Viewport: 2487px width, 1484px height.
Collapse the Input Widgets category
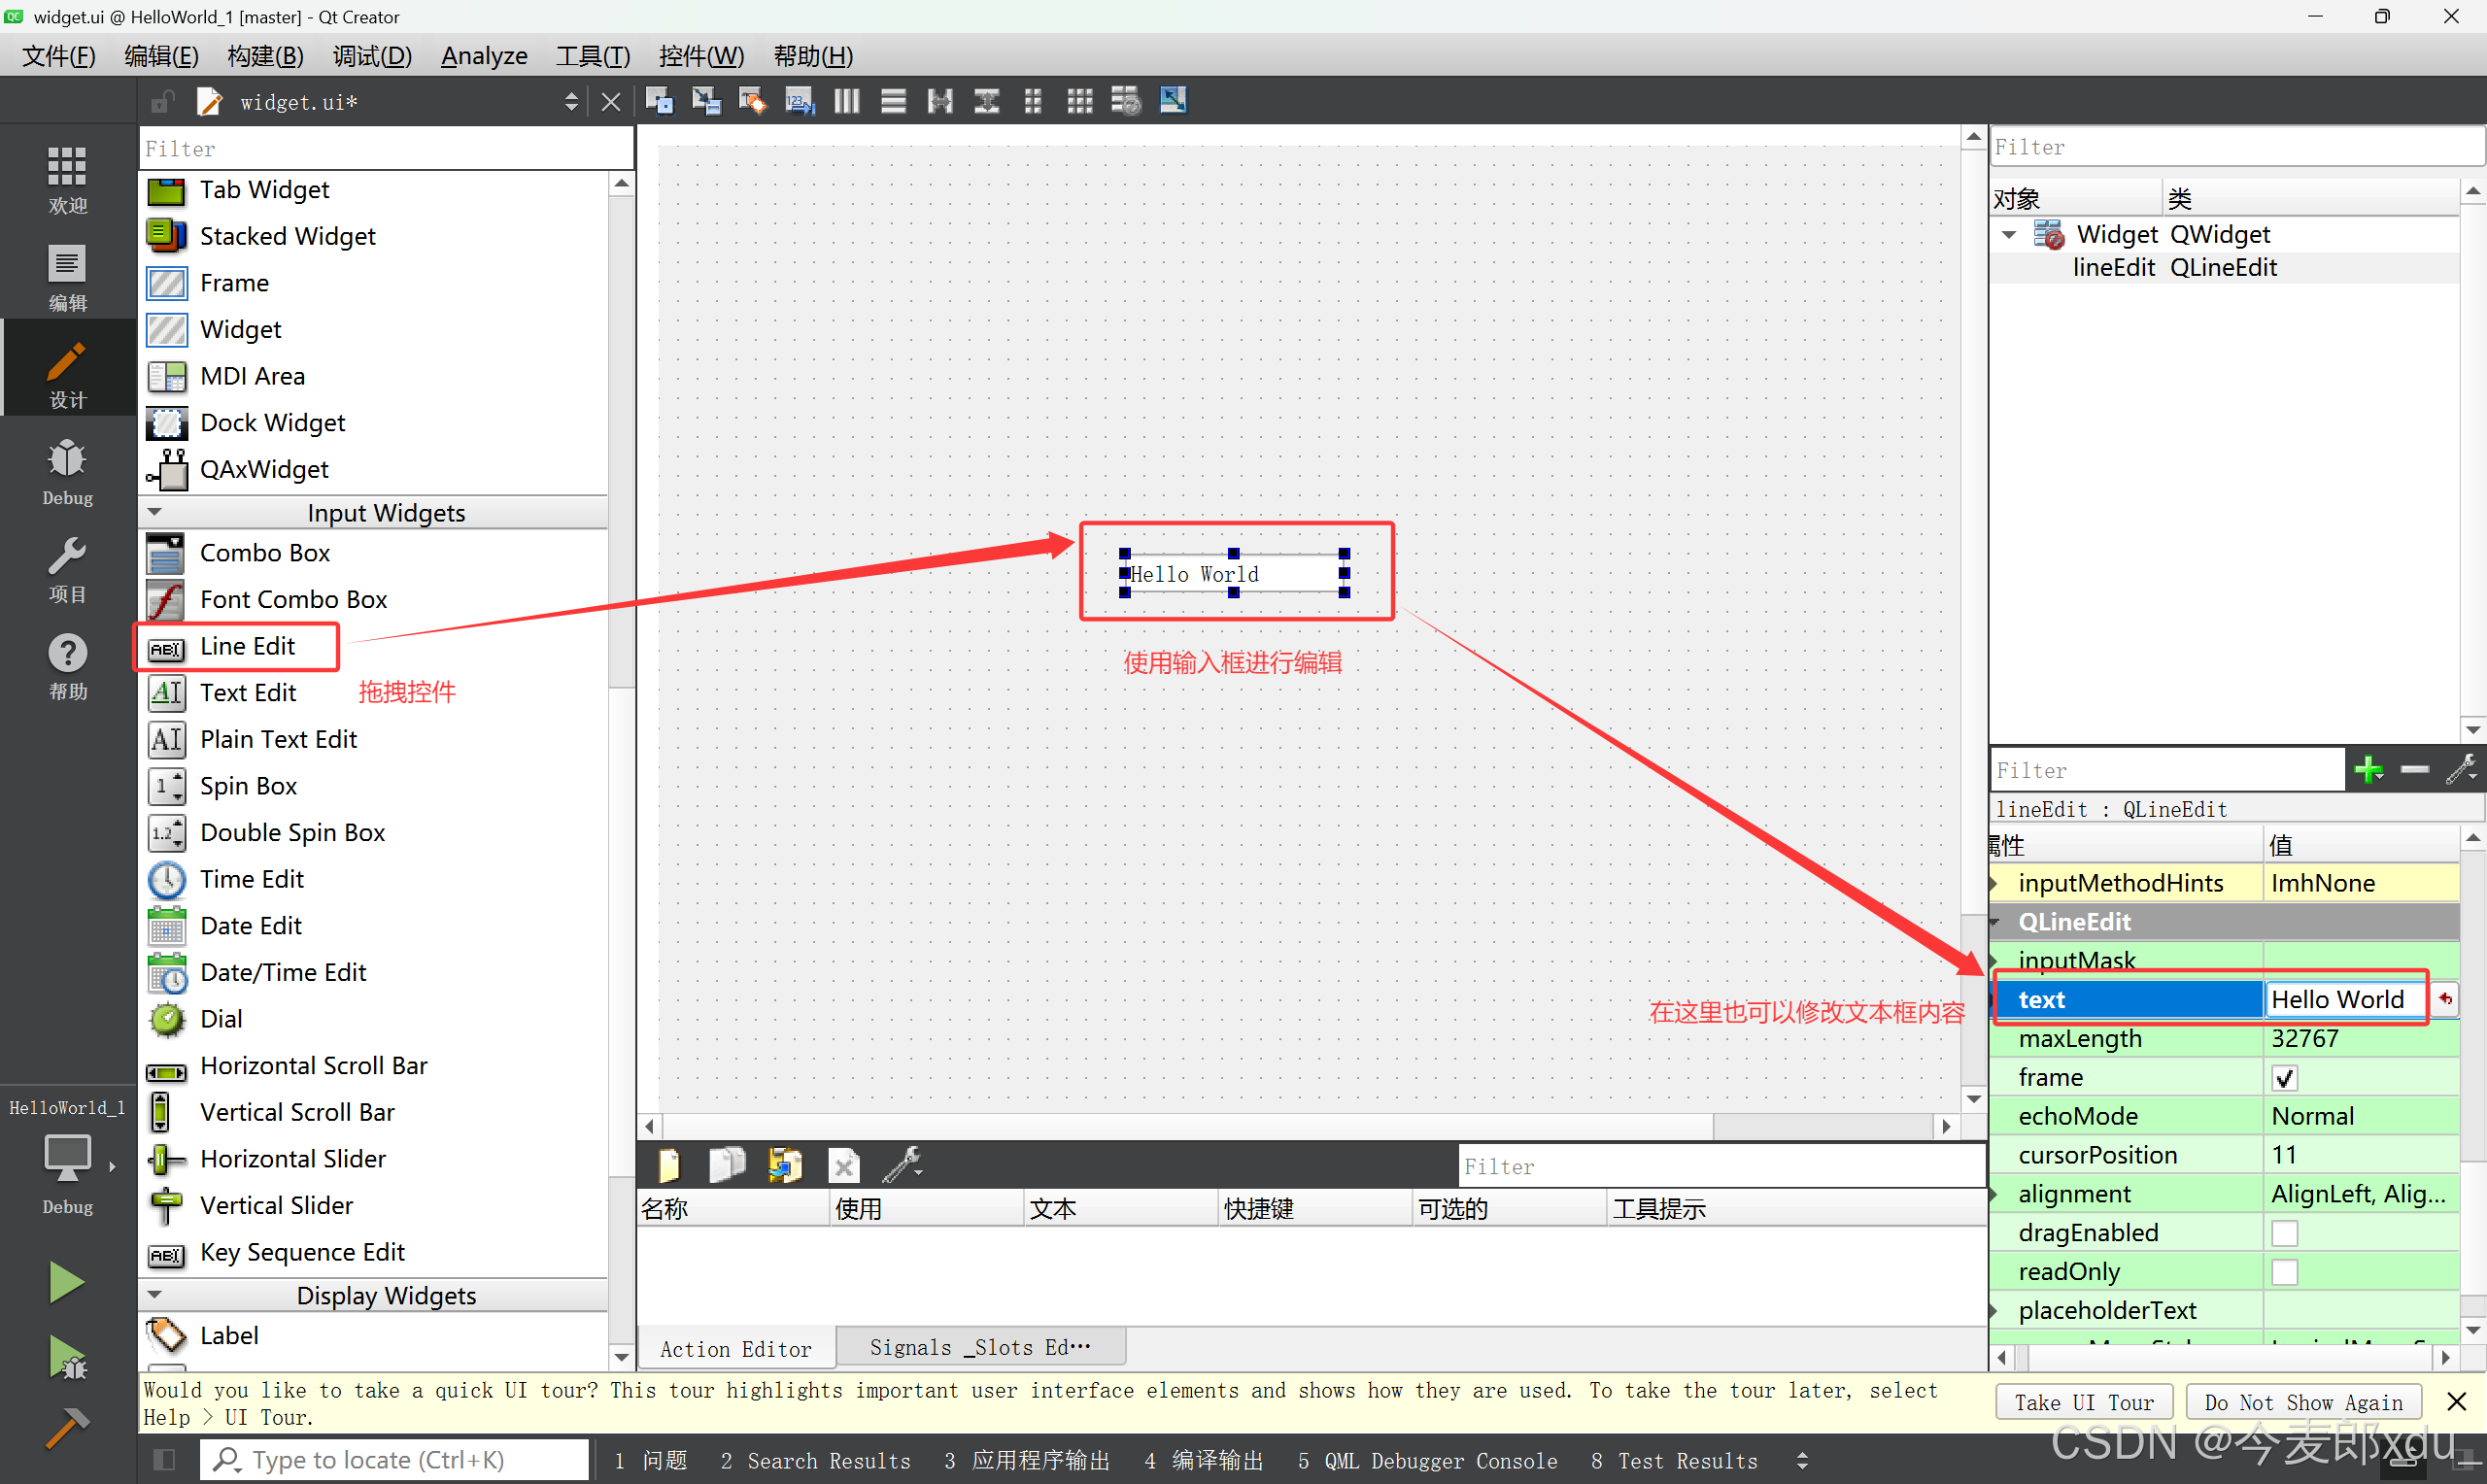(x=155, y=512)
